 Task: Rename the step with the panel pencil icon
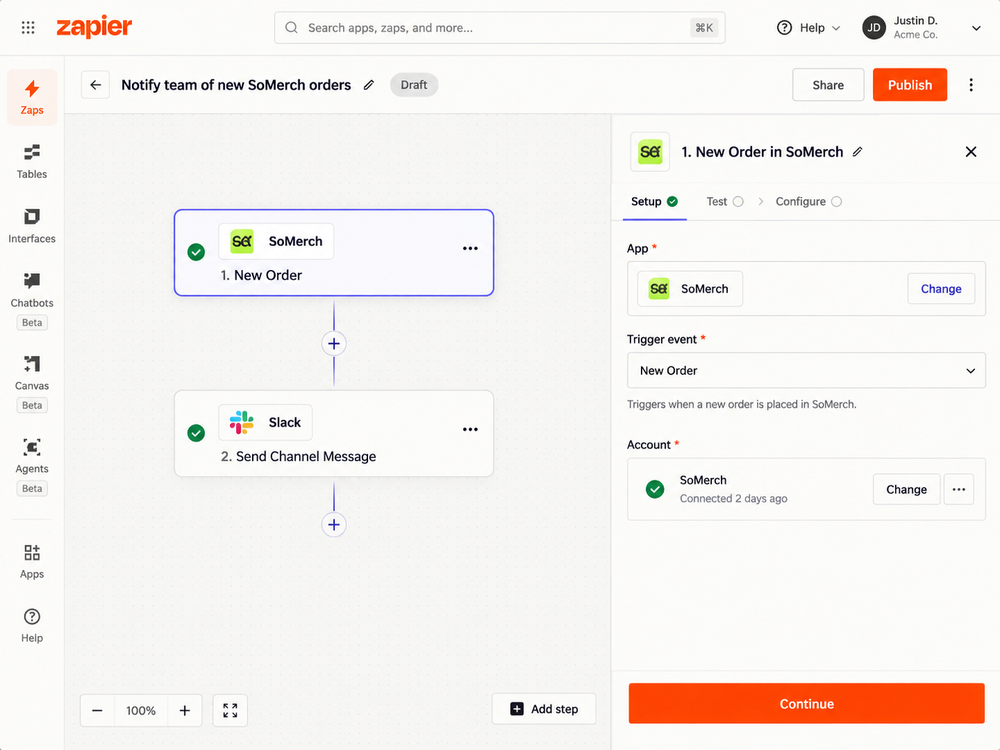tap(858, 152)
